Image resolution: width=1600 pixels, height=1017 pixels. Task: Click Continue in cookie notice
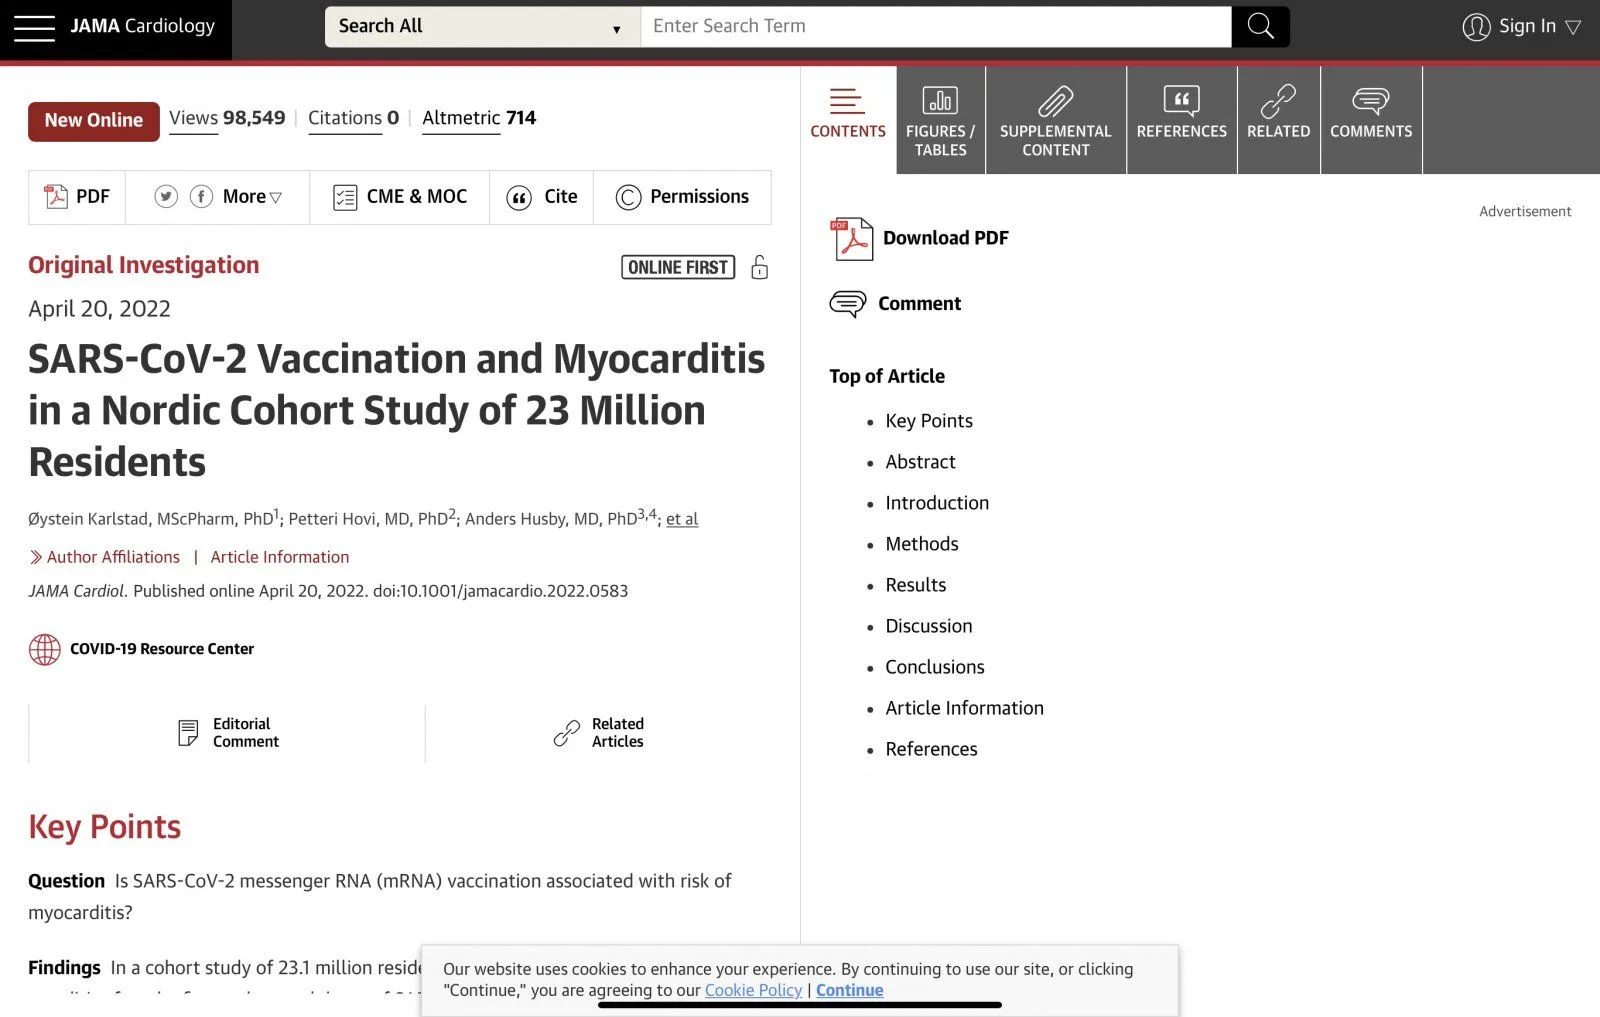[849, 990]
